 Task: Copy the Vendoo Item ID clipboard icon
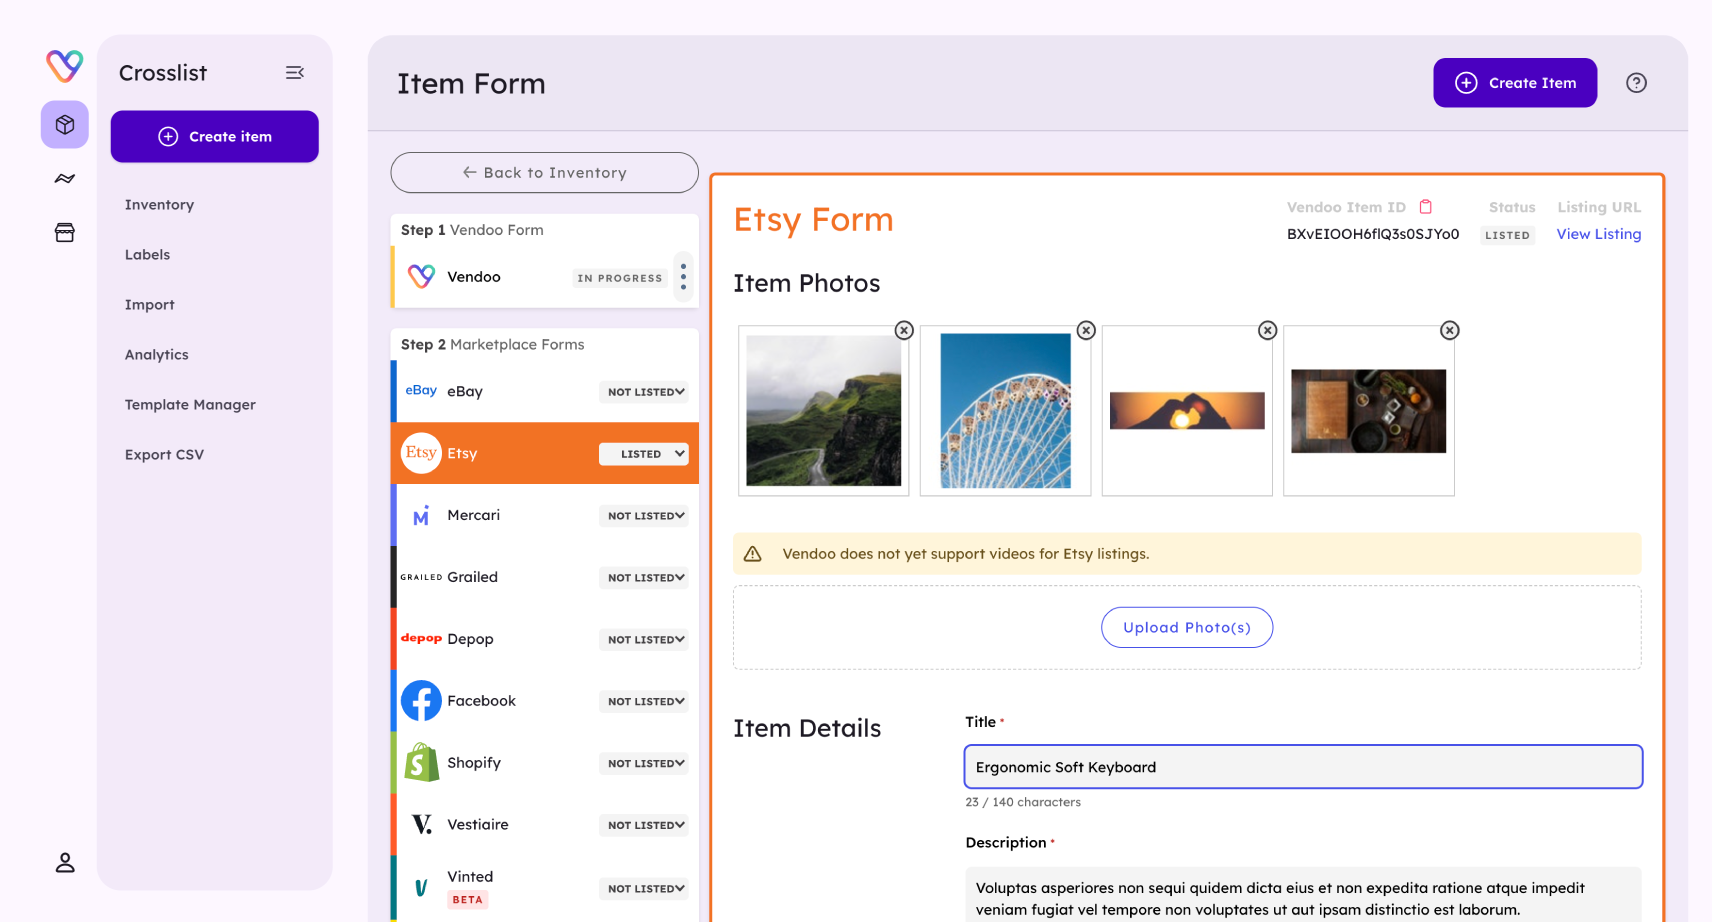1426,207
